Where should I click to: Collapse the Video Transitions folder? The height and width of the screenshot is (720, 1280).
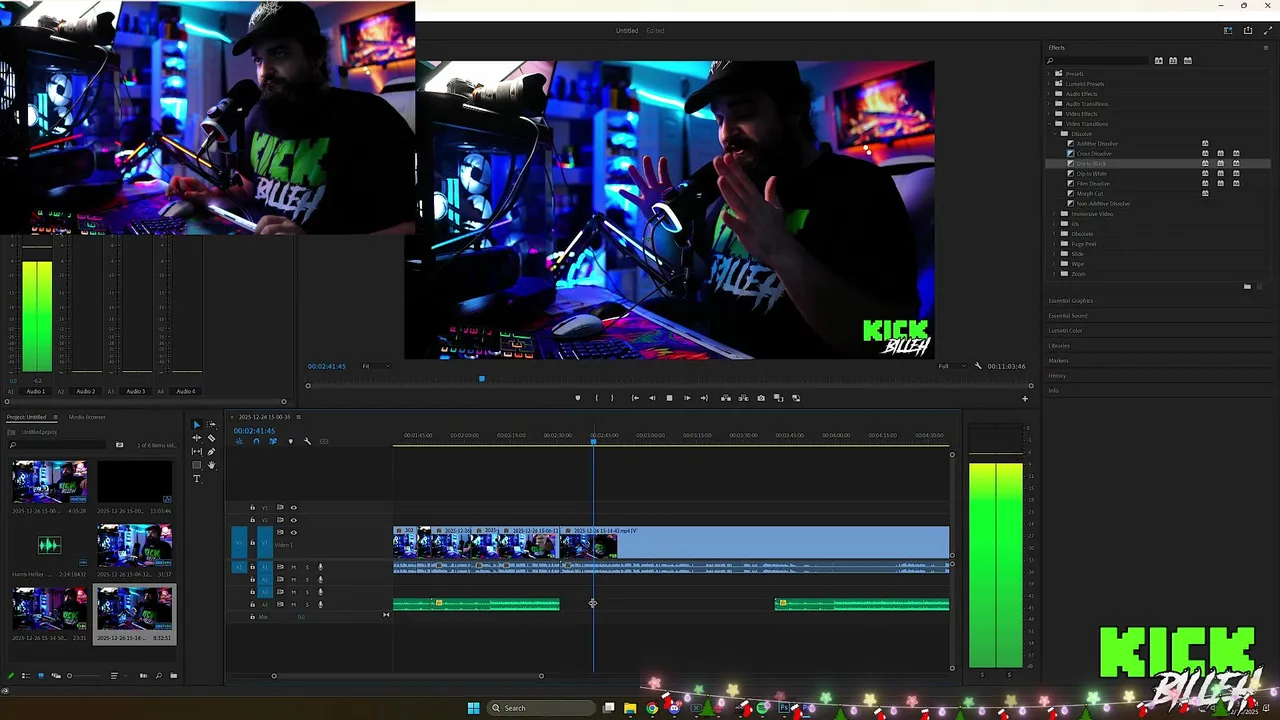coord(1048,124)
